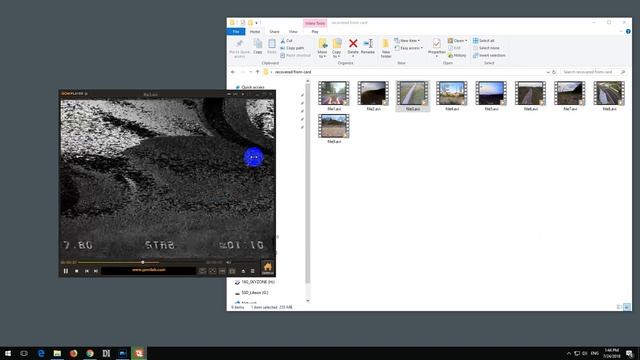Viewport: 640px width, 360px height.
Task: Select the SKYZONE (H:) drive
Action: pyautogui.click(x=255, y=282)
